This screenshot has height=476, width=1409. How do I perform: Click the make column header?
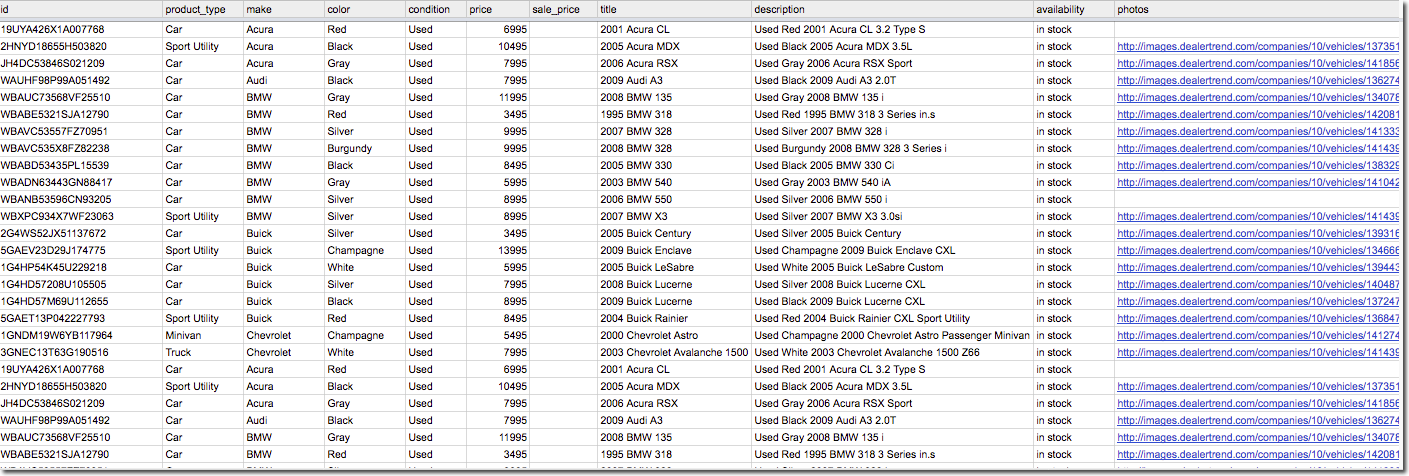click(x=283, y=9)
